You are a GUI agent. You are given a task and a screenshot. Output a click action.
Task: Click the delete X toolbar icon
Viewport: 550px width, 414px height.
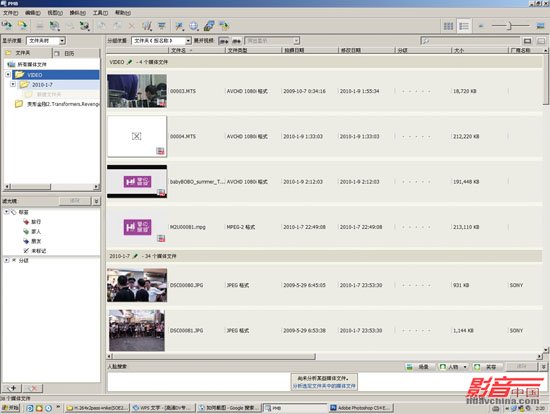point(132,26)
